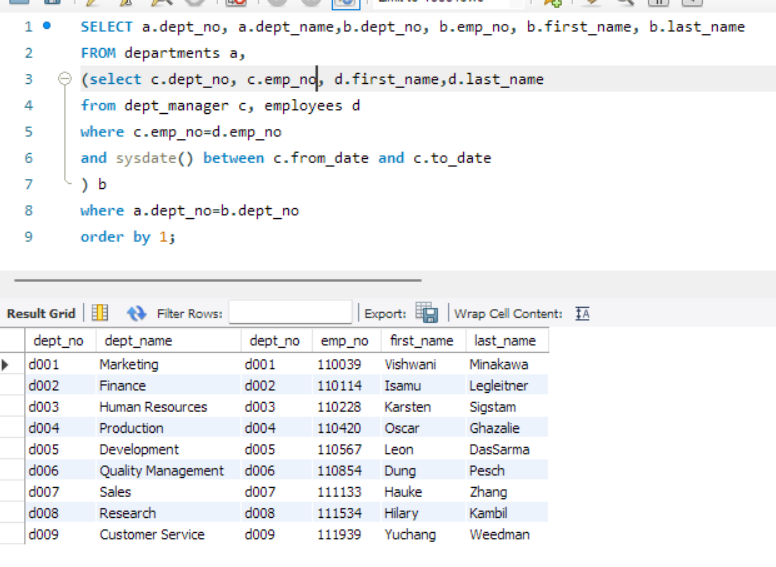The image size is (776, 567).
Task: Select the first_name cell Leon
Action: click(x=424, y=449)
